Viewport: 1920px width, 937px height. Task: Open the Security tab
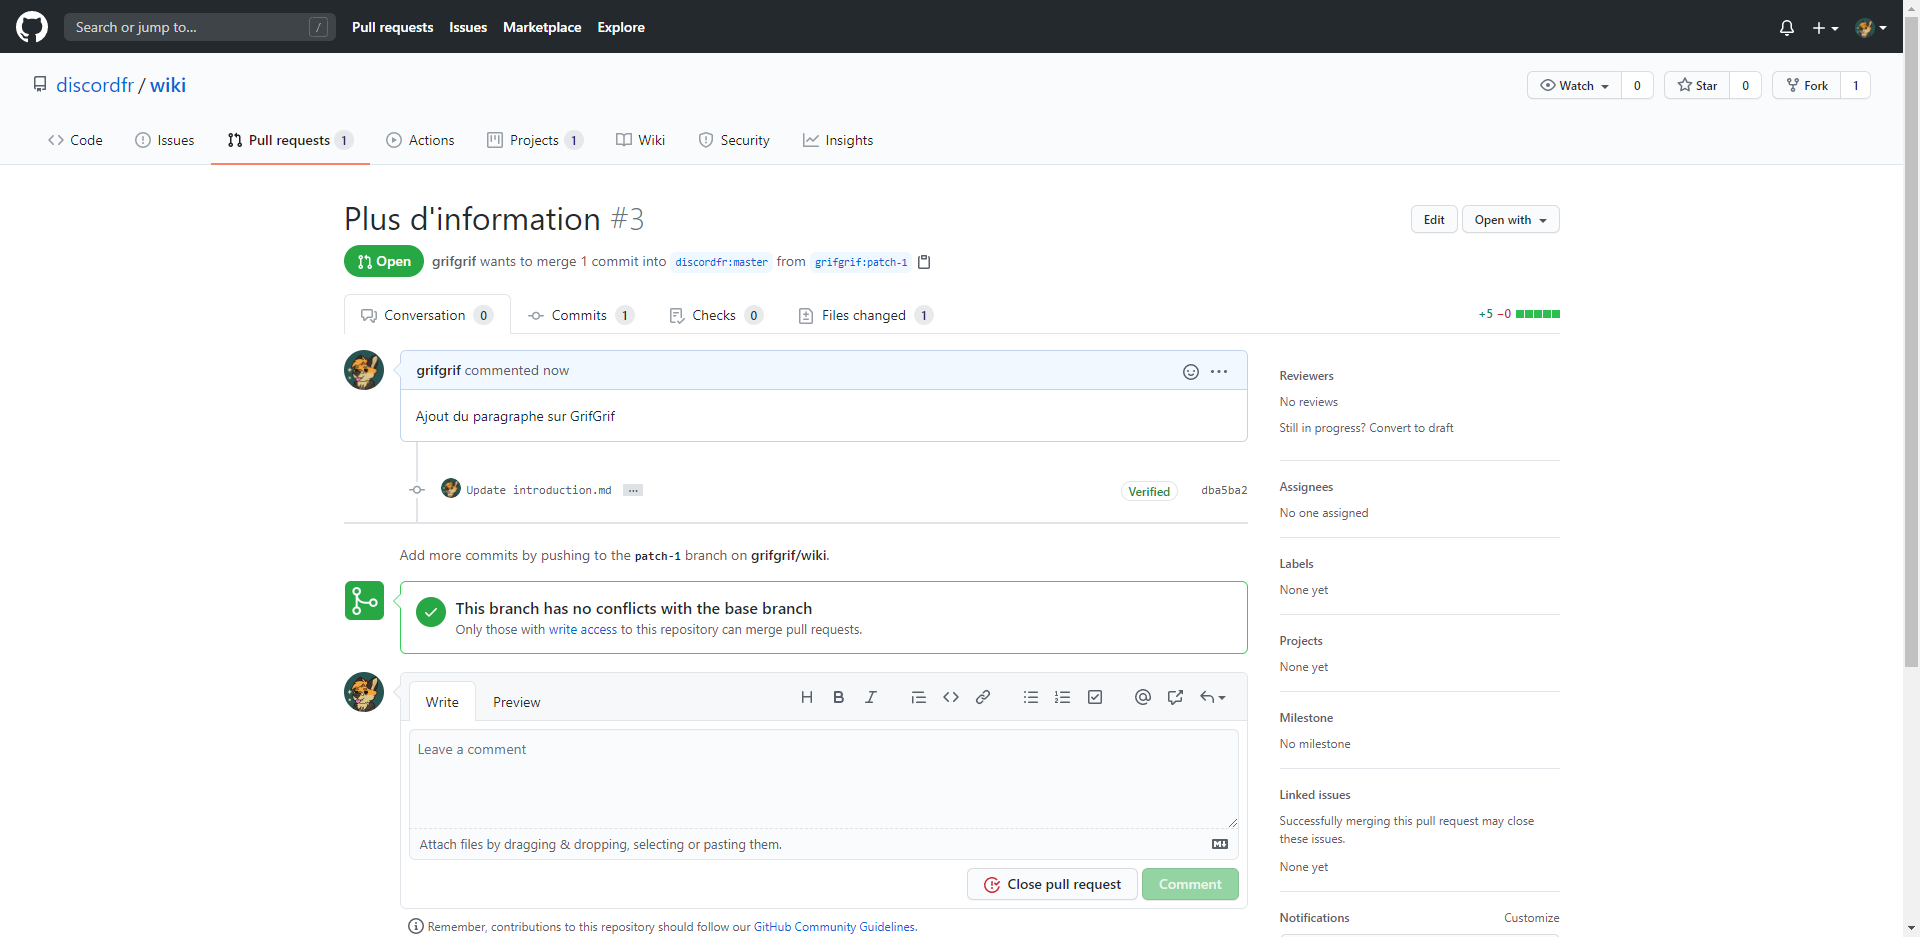(734, 140)
